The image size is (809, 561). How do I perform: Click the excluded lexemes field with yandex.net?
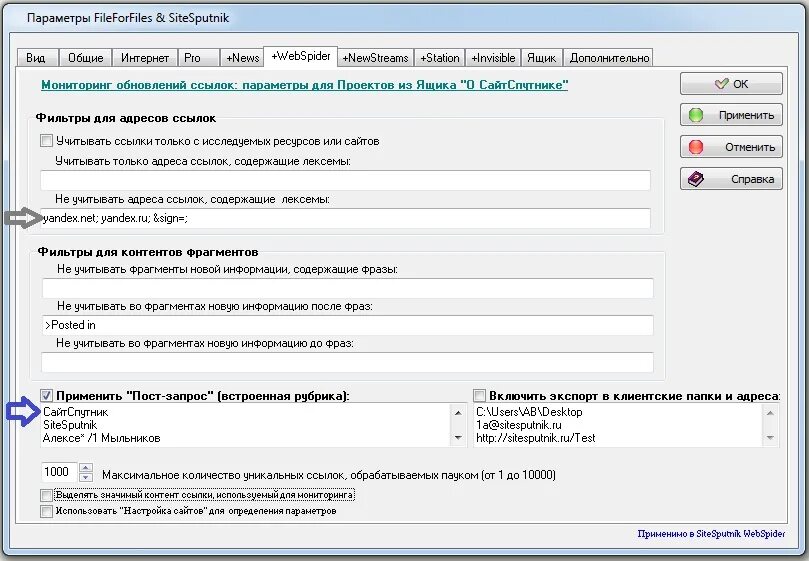coord(345,218)
